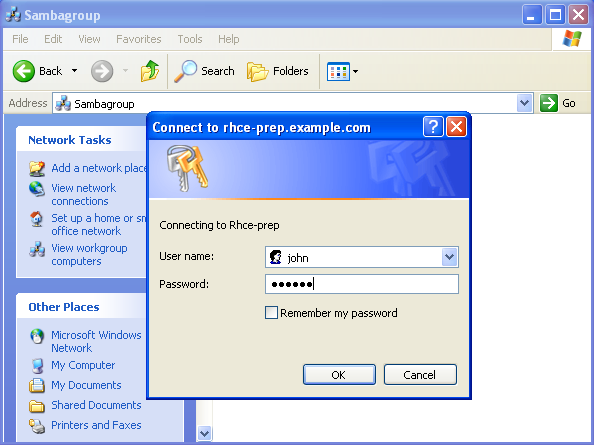Click the user avatar icon beside john

click(x=275, y=257)
